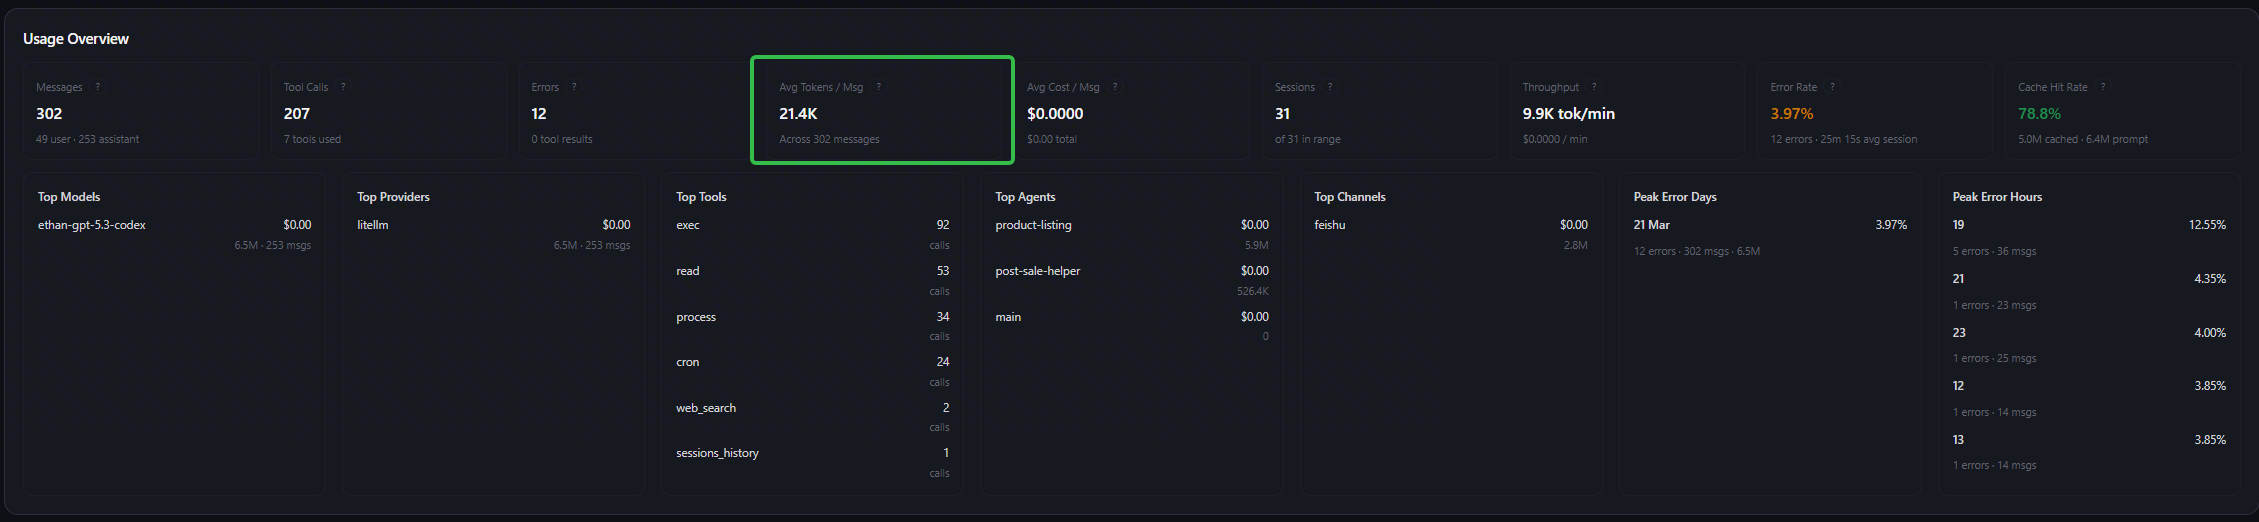
Task: Click the help icon beside Messages
Action: (97, 87)
